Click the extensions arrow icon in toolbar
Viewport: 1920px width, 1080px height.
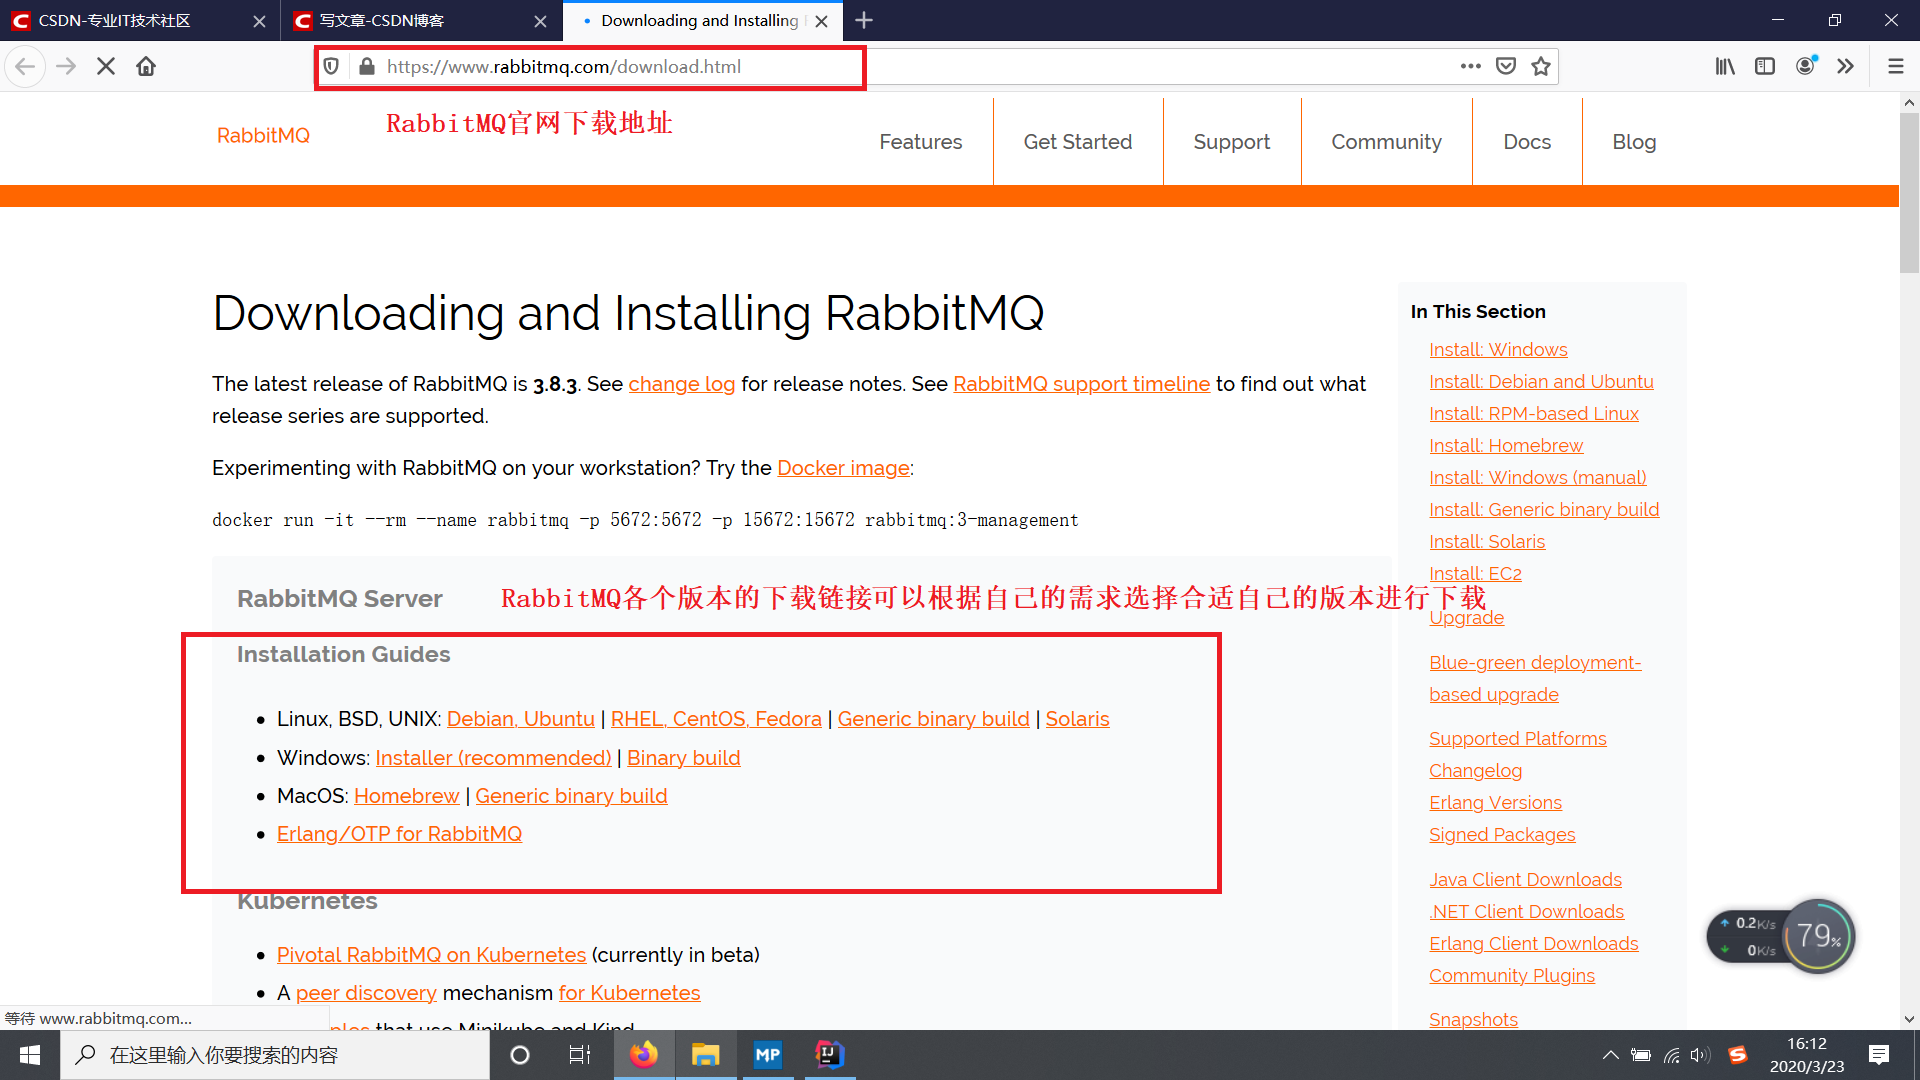(1845, 67)
